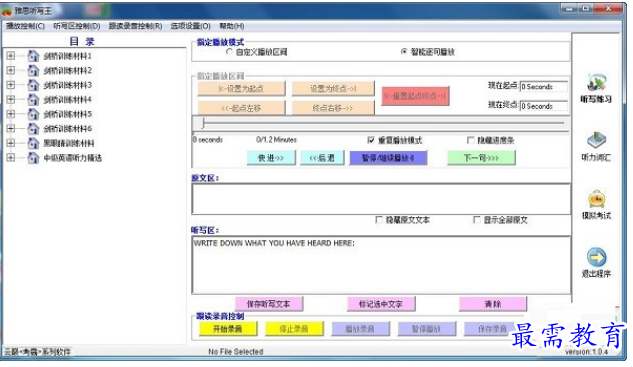Click inside the 听写区 dictation text area
633x367 pixels.
coord(381,265)
